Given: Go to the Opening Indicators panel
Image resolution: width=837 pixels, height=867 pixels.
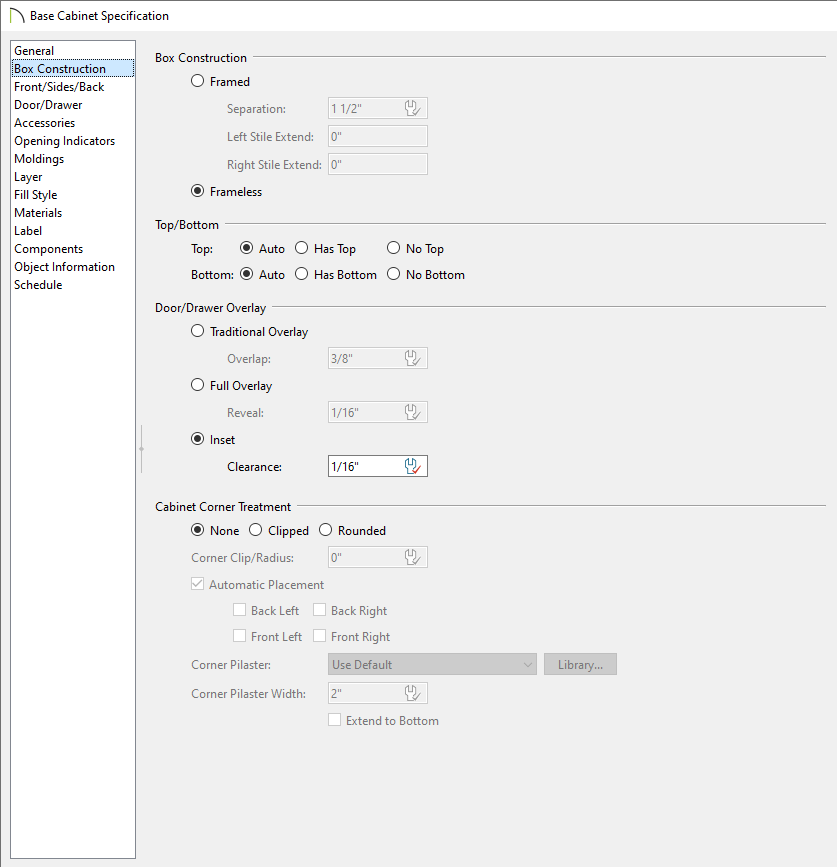Looking at the screenshot, I should (x=72, y=141).
